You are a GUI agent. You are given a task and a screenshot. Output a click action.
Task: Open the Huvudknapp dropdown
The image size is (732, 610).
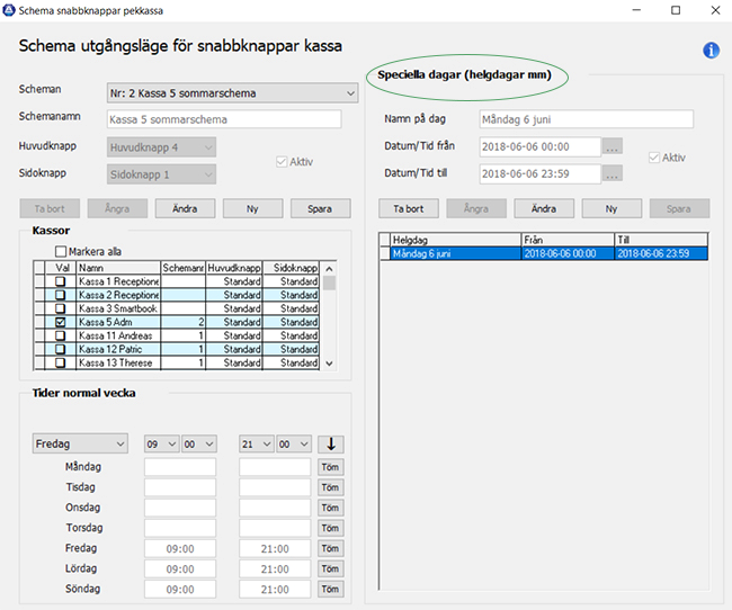[x=162, y=147]
